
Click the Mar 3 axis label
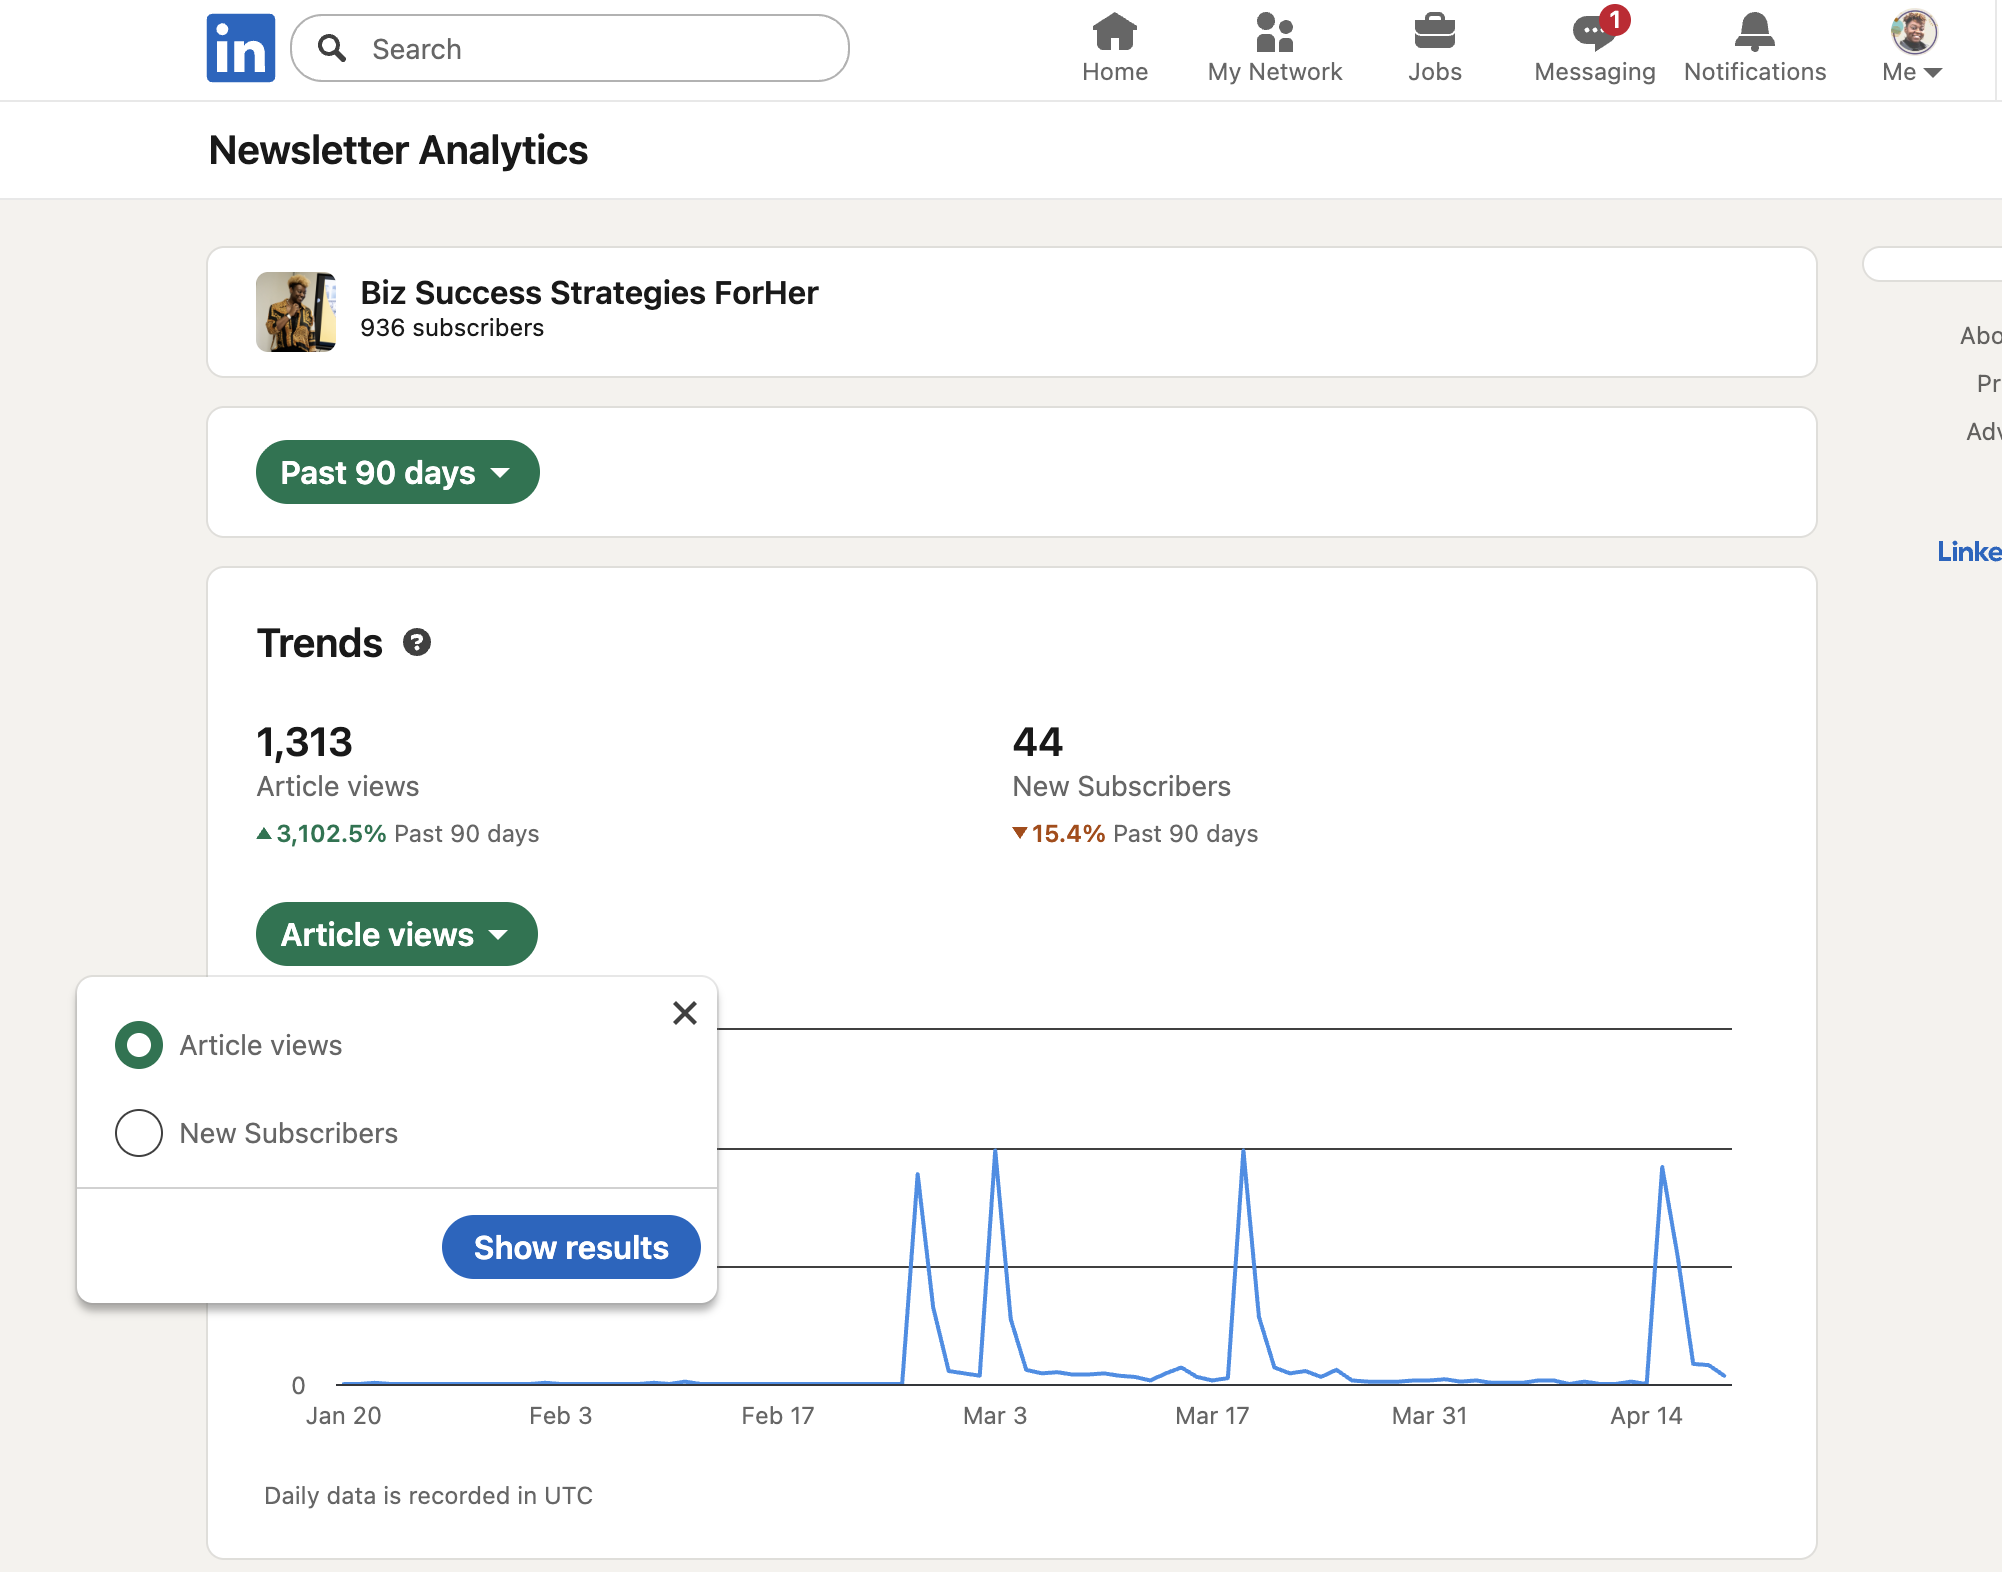pyautogui.click(x=995, y=1416)
